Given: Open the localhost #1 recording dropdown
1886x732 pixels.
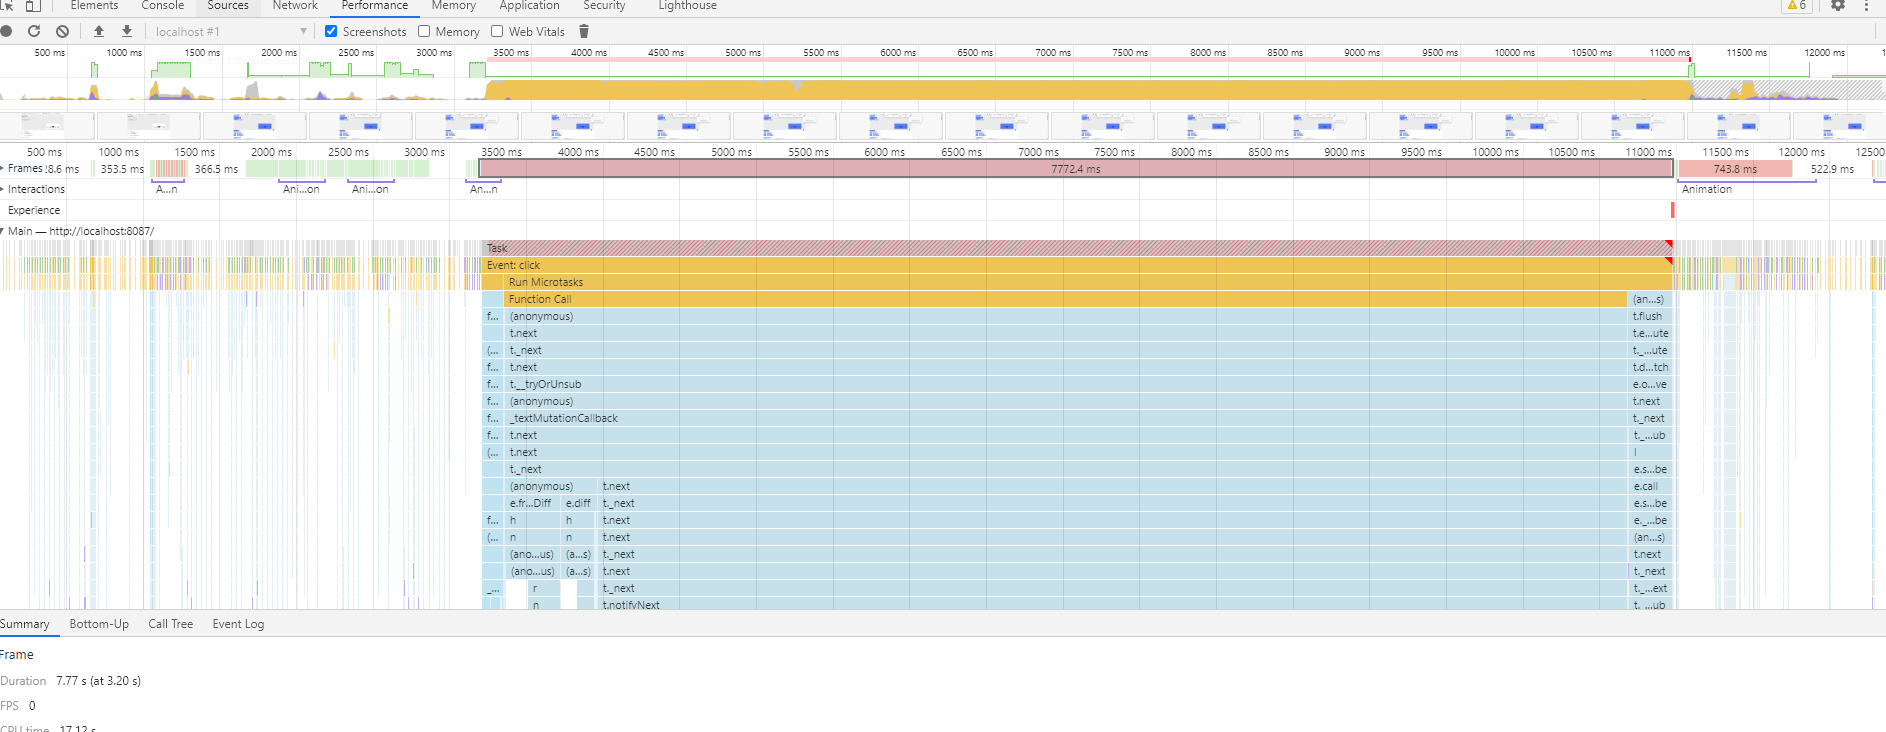Looking at the screenshot, I should click(230, 31).
